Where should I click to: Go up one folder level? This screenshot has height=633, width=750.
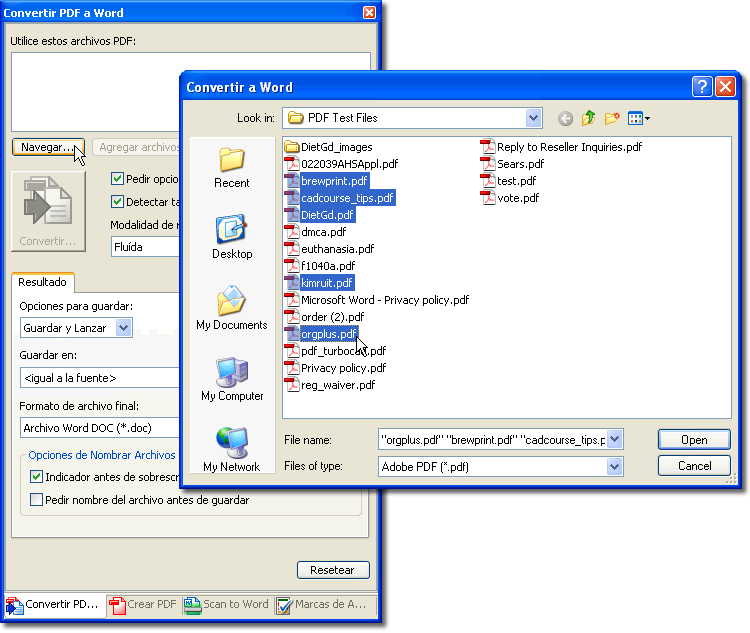588,118
